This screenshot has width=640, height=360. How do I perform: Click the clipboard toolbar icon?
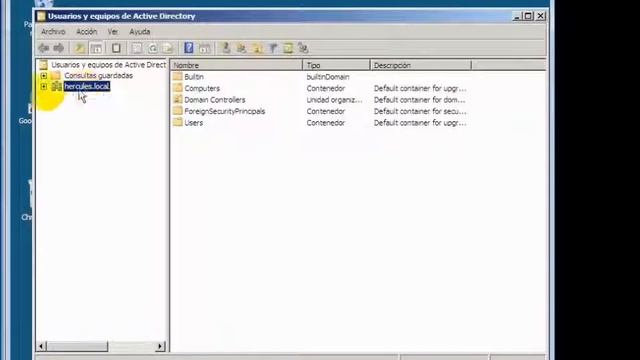(116, 48)
